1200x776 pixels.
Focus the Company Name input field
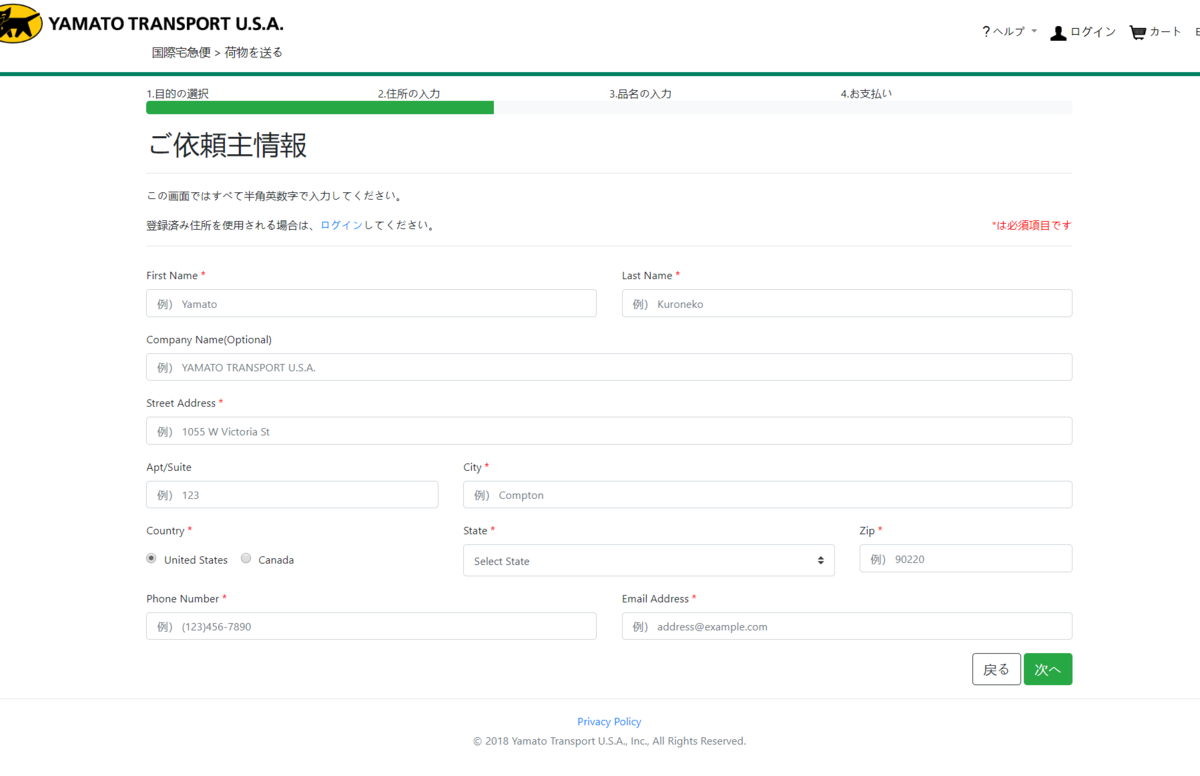(x=609, y=367)
